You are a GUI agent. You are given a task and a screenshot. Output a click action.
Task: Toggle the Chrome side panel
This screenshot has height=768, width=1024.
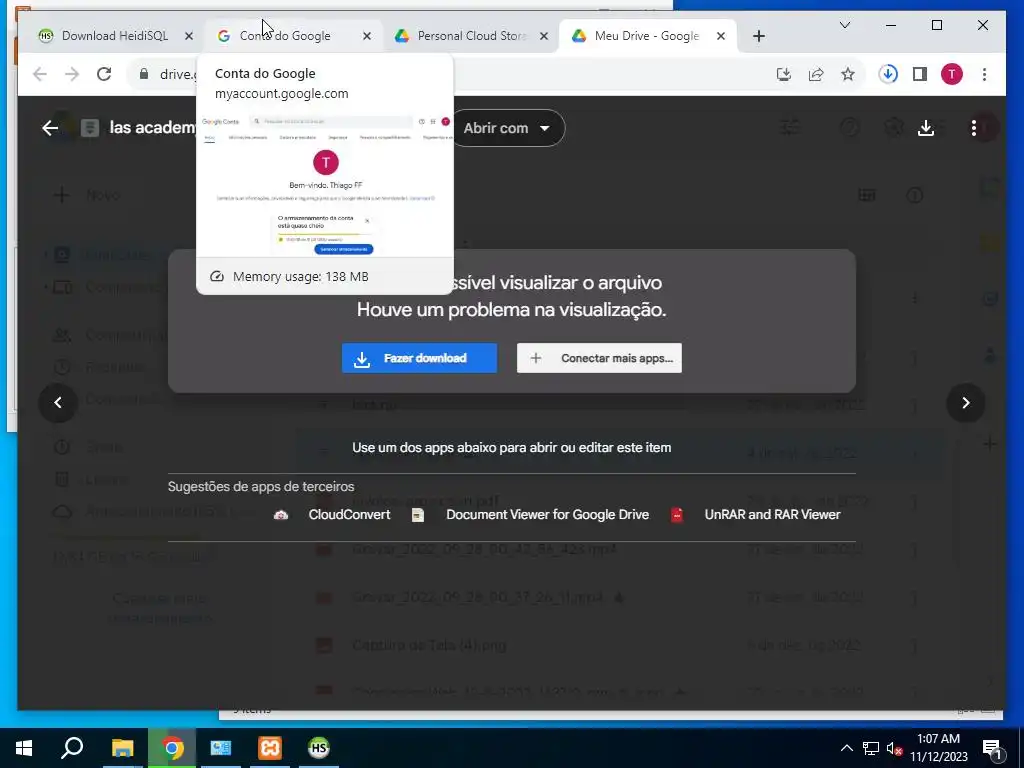(x=920, y=74)
